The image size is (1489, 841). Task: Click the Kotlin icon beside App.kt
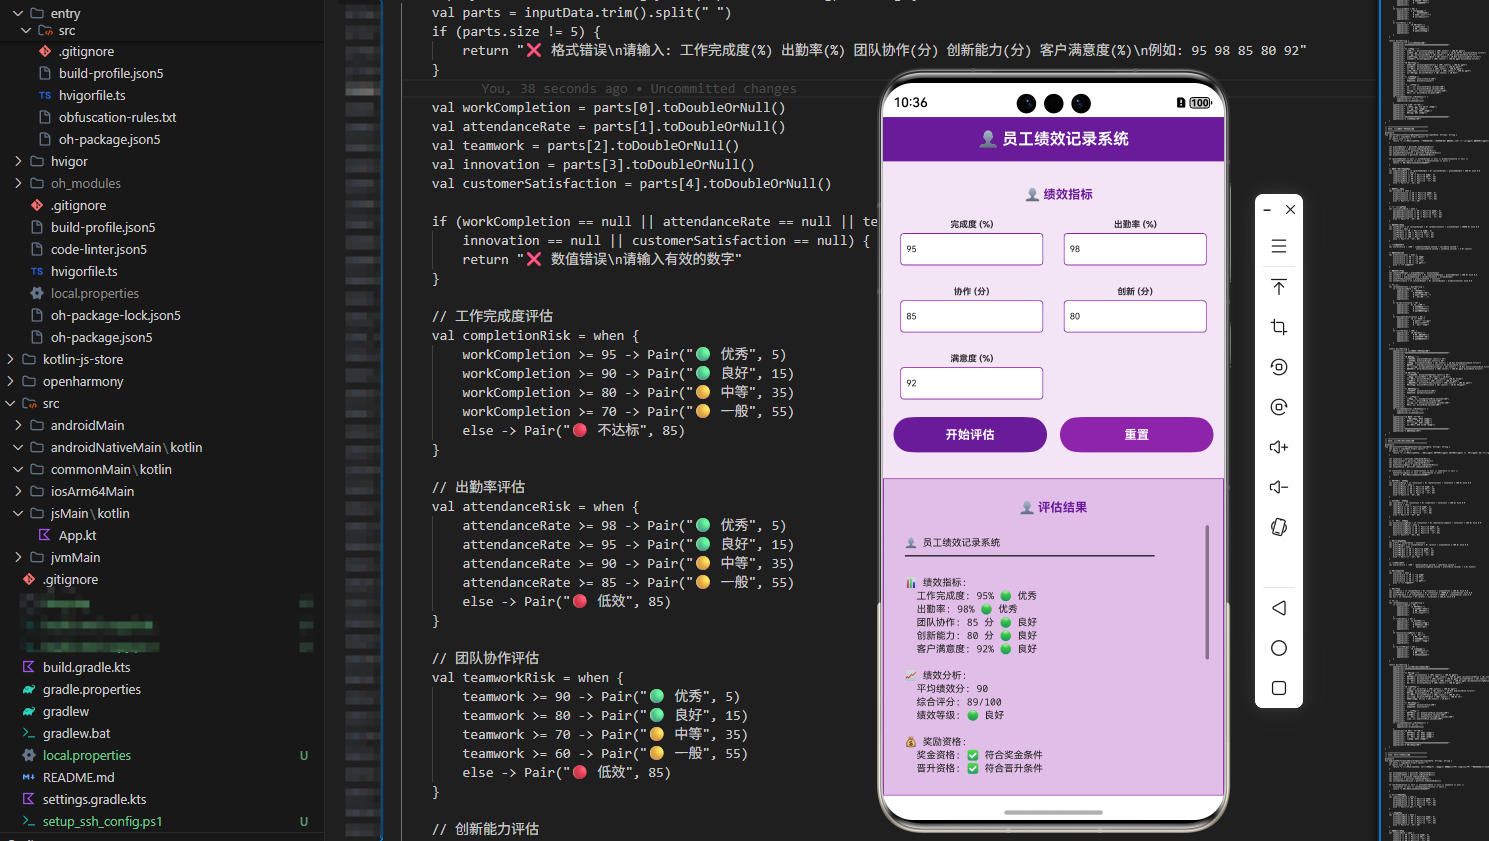tap(44, 535)
